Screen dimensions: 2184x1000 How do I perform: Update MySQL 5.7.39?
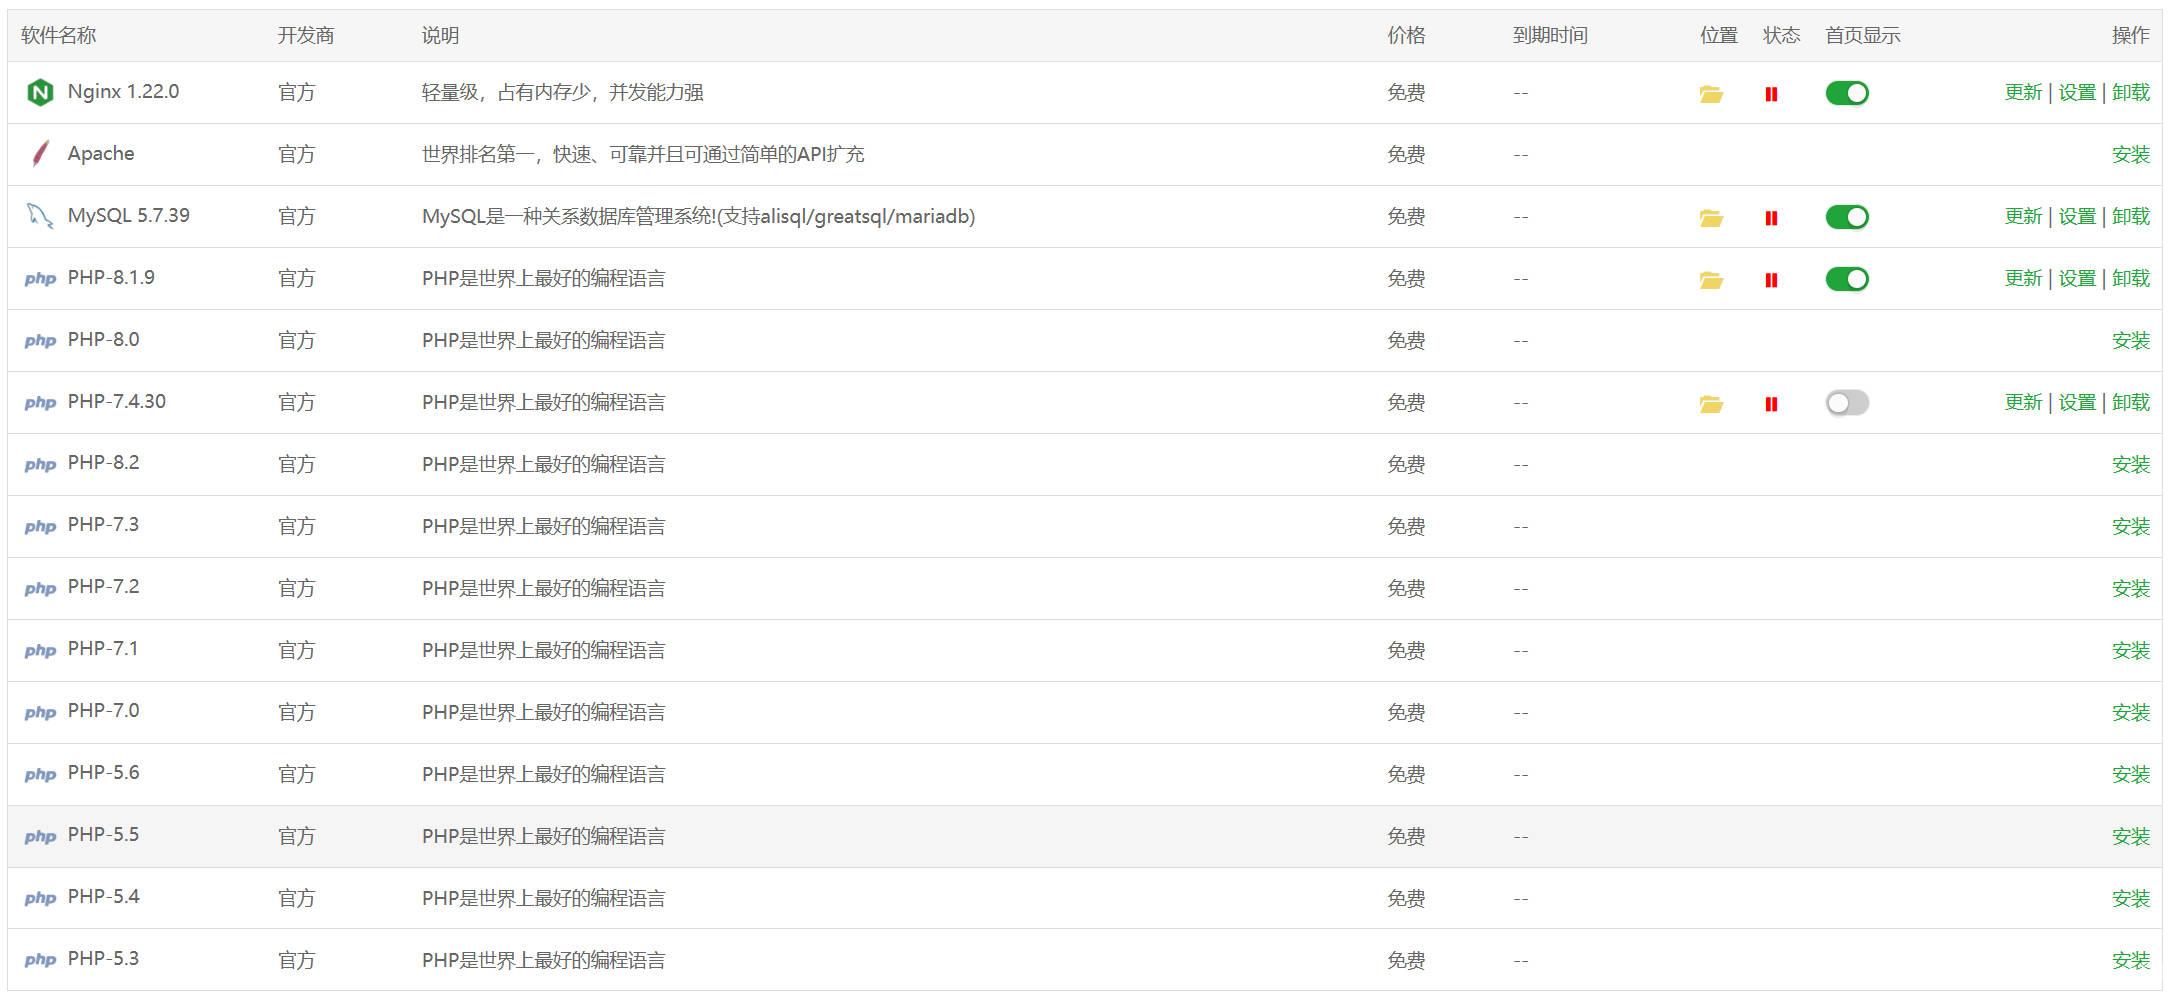point(2023,217)
